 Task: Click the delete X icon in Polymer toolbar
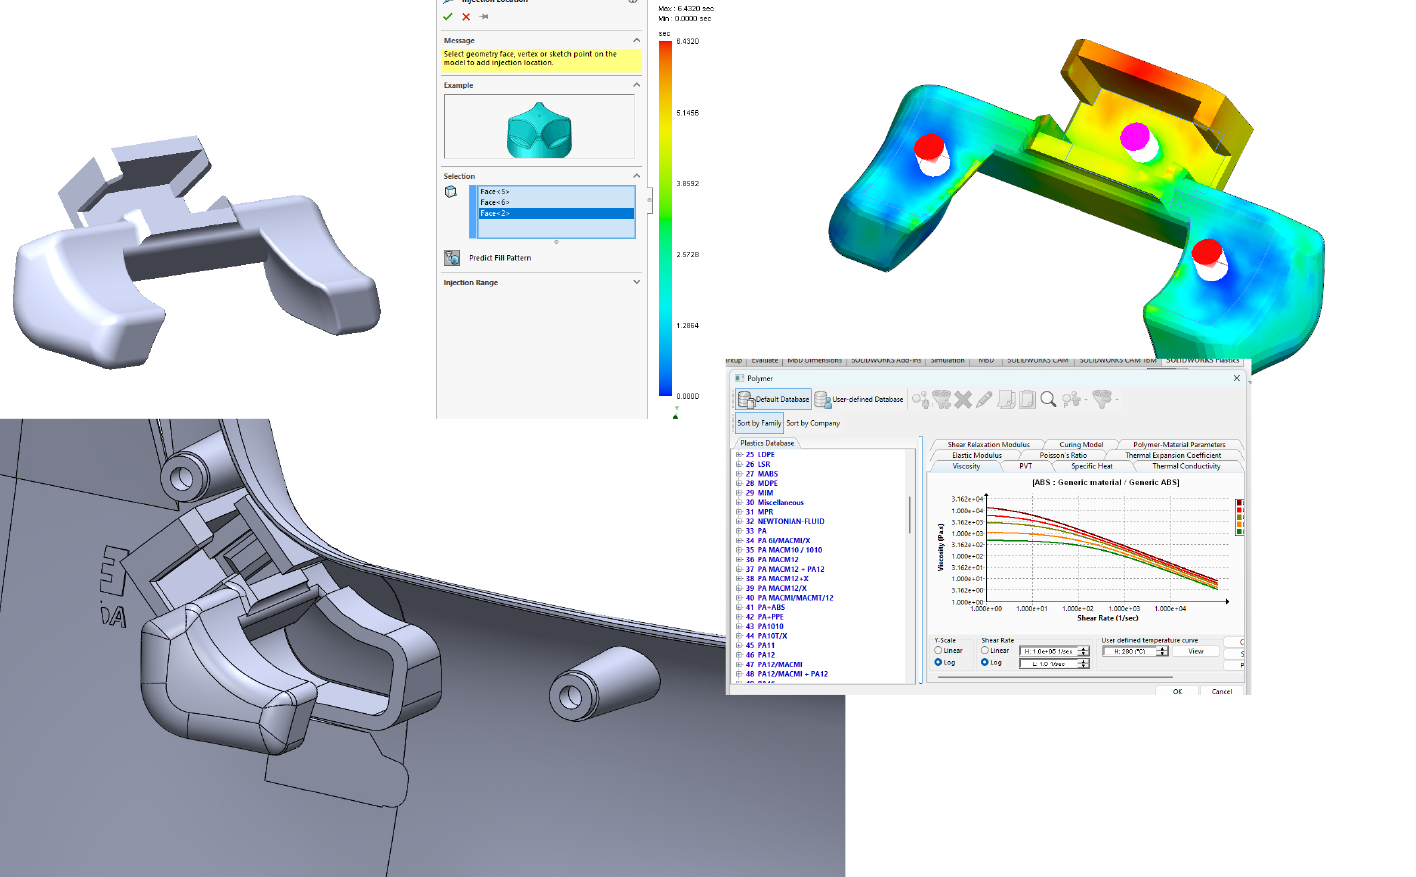pyautogui.click(x=963, y=400)
